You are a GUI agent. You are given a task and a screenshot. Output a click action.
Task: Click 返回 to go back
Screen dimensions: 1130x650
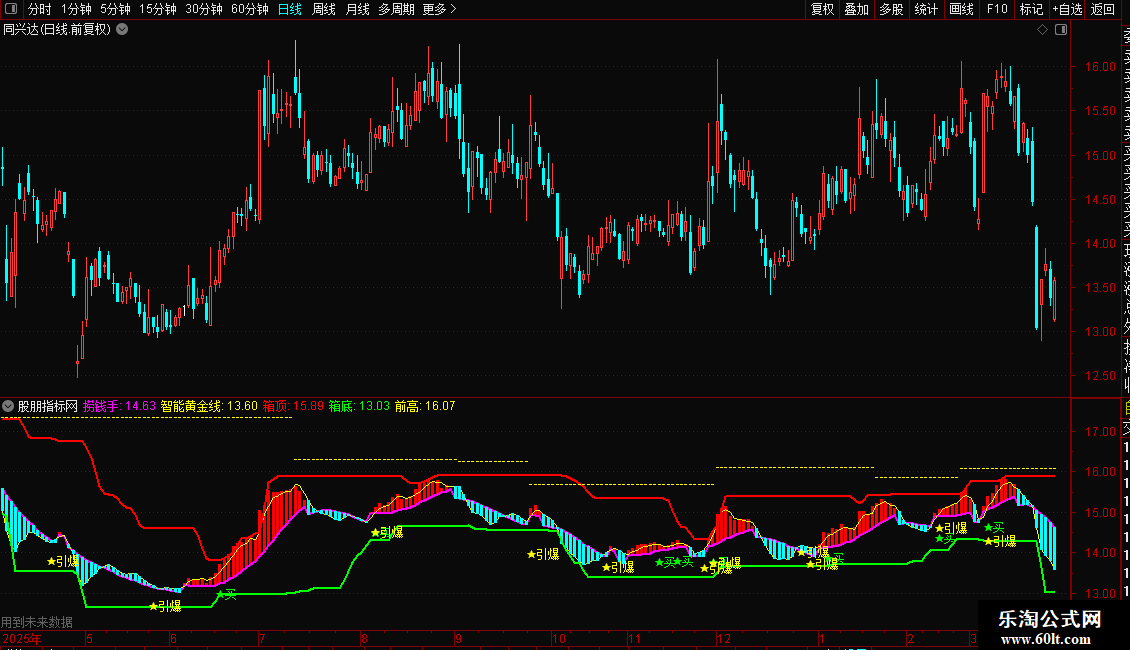1103,9
